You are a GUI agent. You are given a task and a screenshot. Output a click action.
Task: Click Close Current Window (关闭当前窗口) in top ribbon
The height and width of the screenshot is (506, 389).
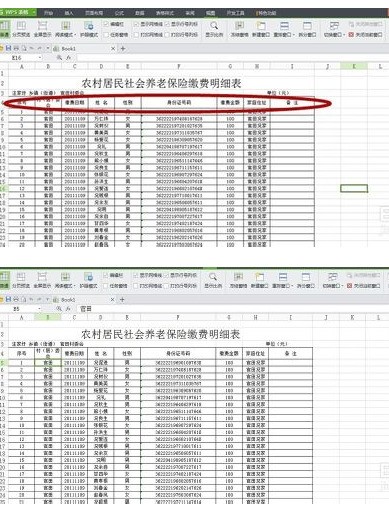[365, 35]
